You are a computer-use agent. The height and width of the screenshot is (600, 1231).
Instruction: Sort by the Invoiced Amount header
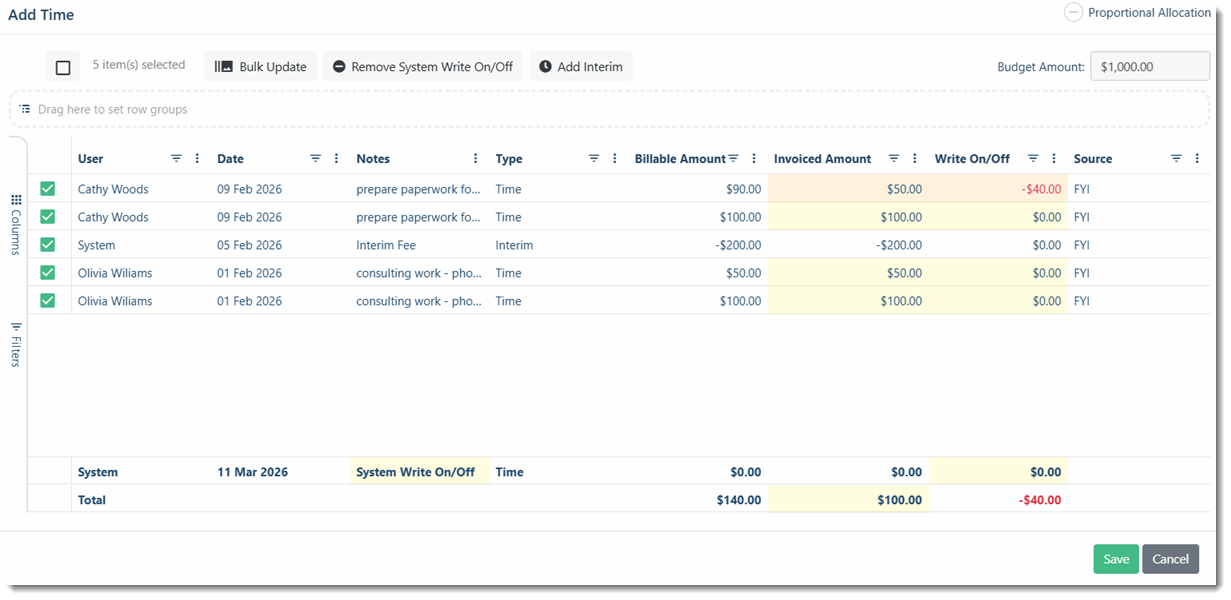click(822, 159)
